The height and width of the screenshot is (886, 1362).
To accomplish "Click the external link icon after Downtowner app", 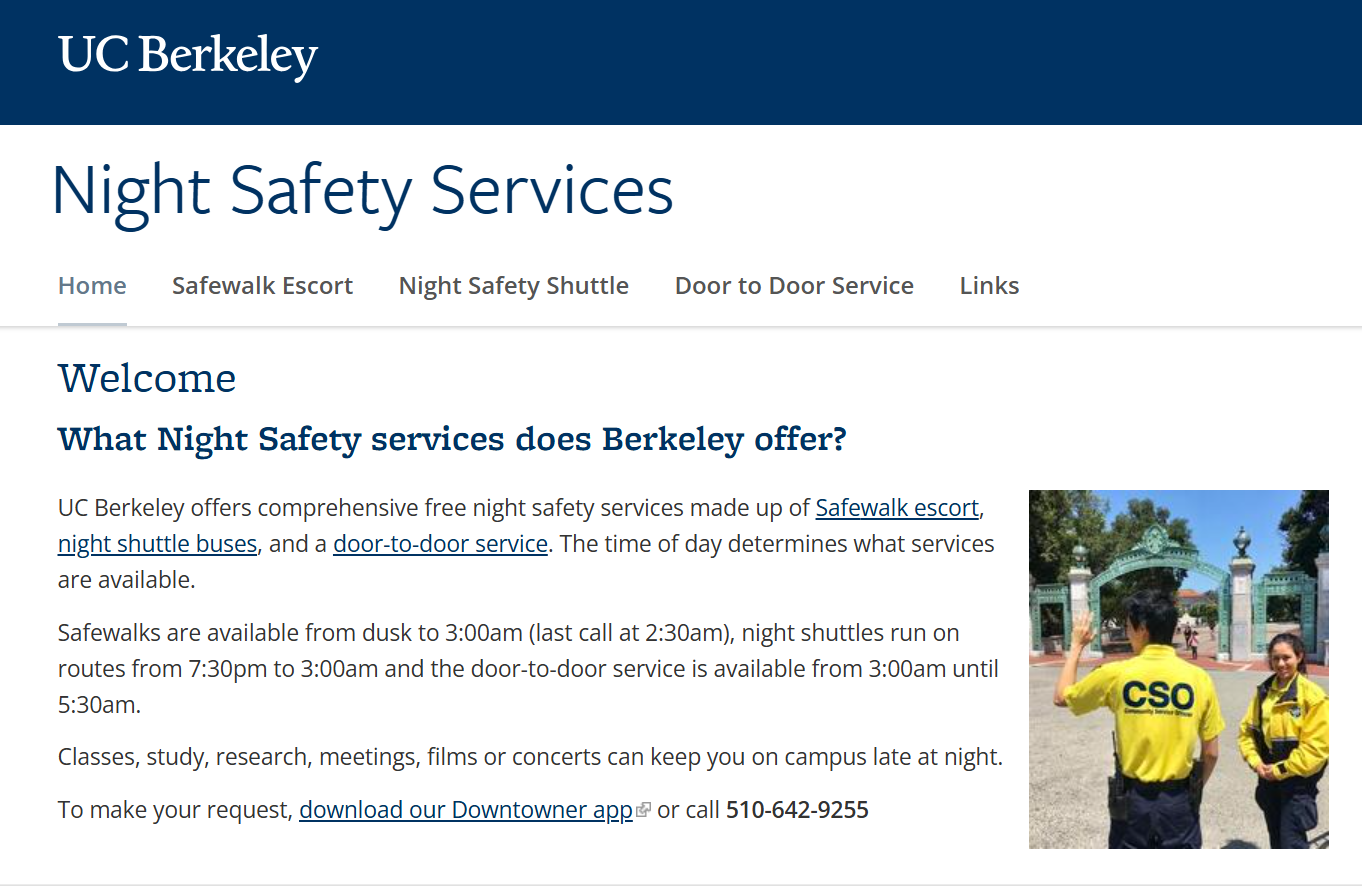I will click(x=643, y=810).
